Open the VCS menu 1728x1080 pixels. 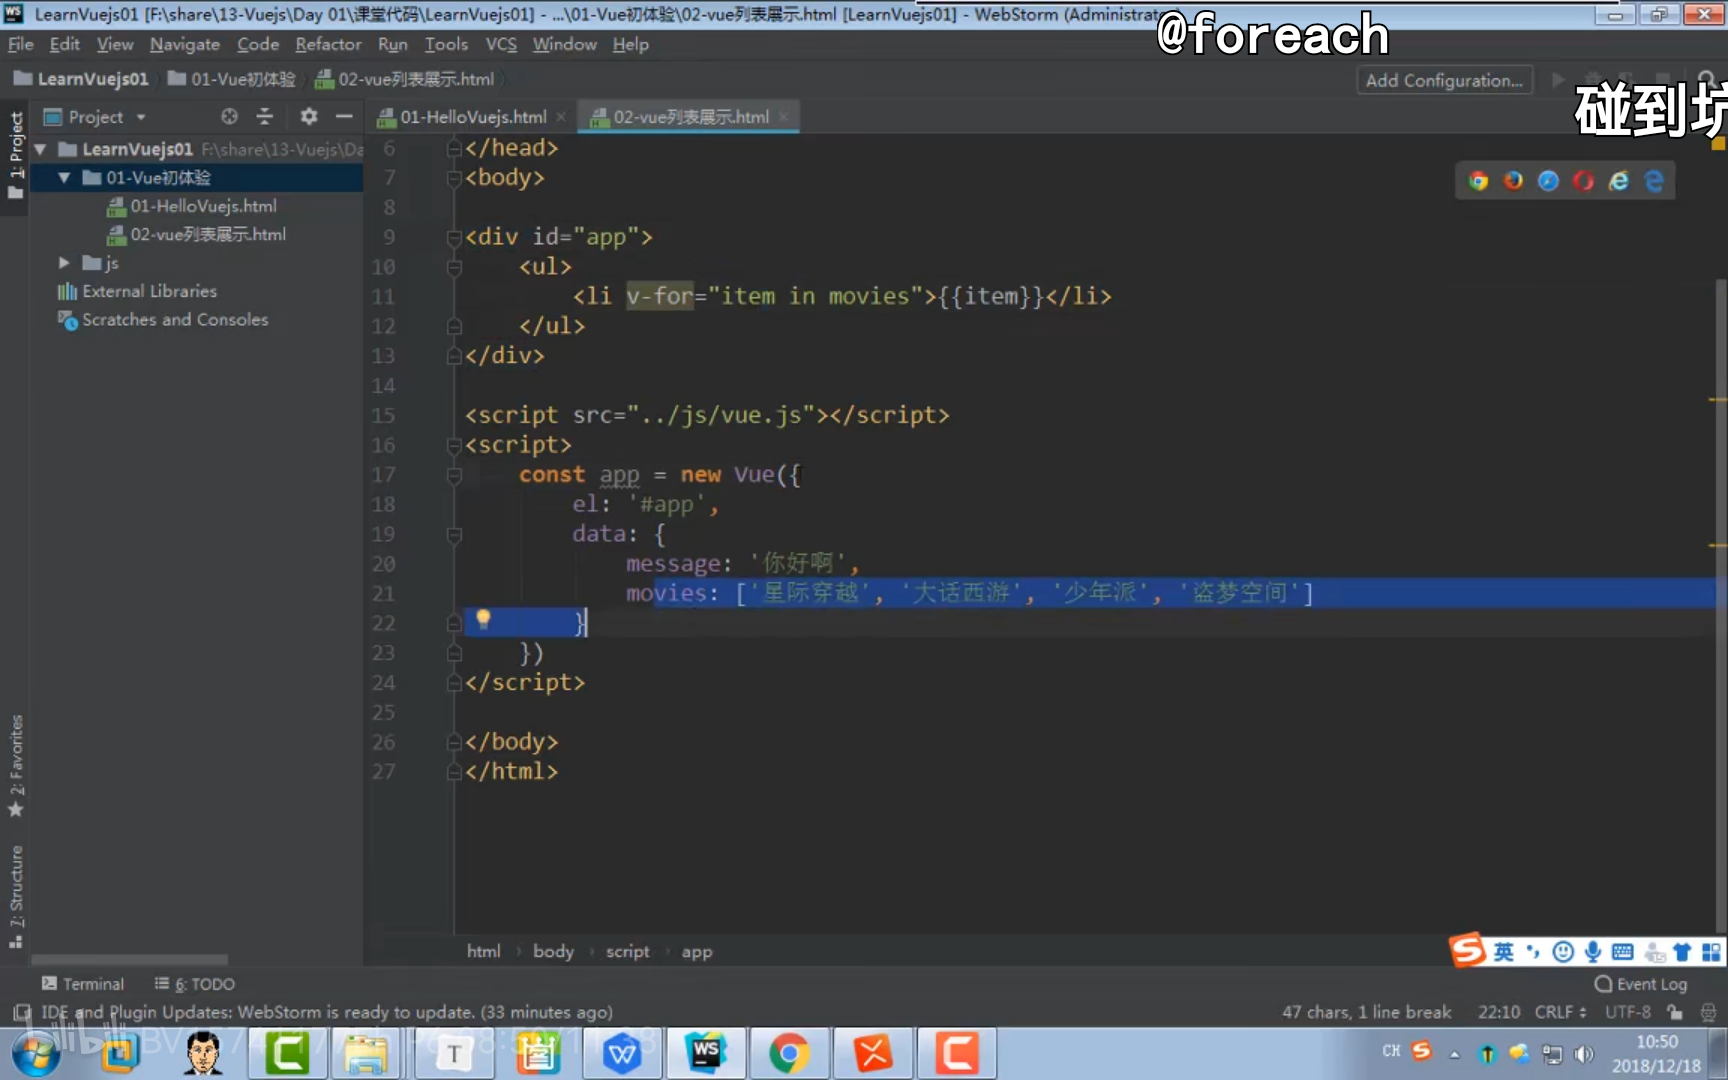pos(501,44)
